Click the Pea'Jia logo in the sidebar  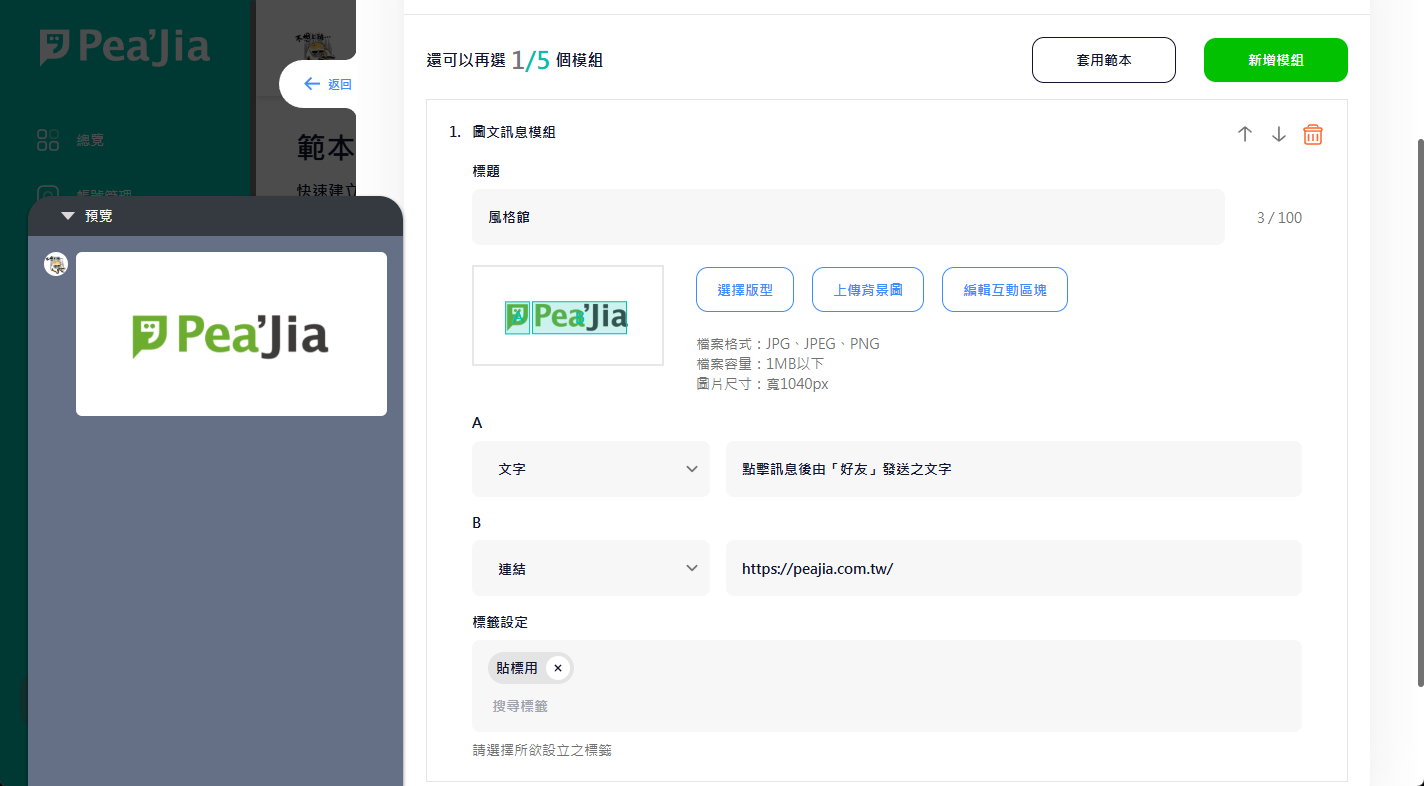pos(125,48)
